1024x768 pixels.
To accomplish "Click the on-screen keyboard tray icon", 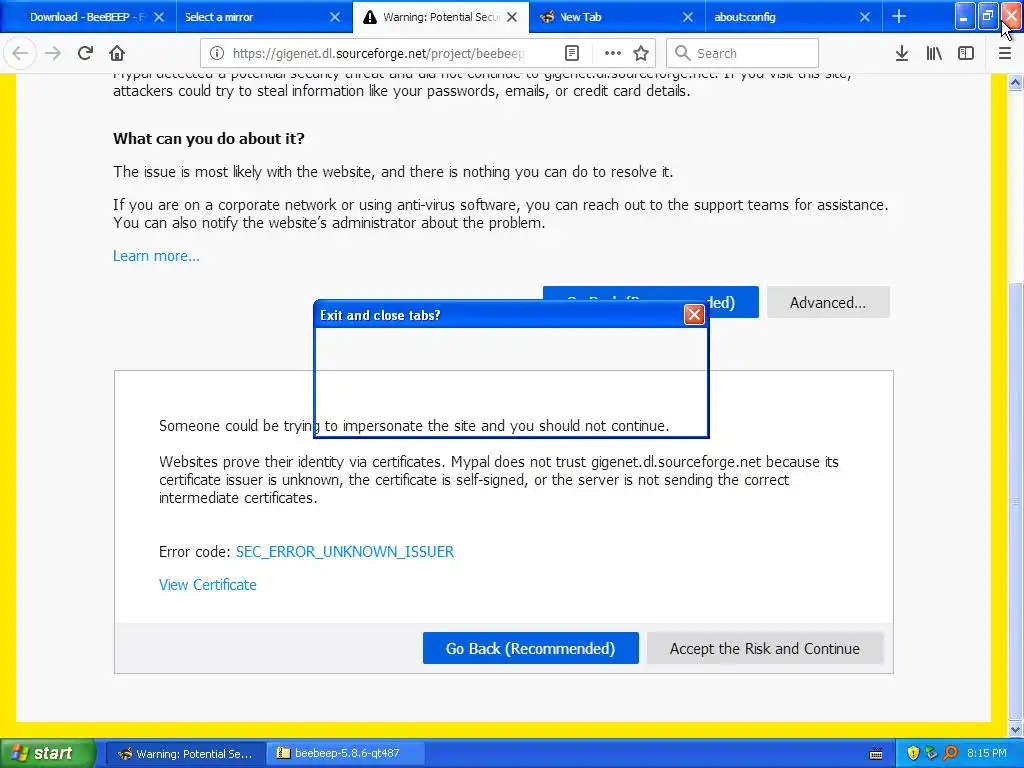I will point(876,754).
